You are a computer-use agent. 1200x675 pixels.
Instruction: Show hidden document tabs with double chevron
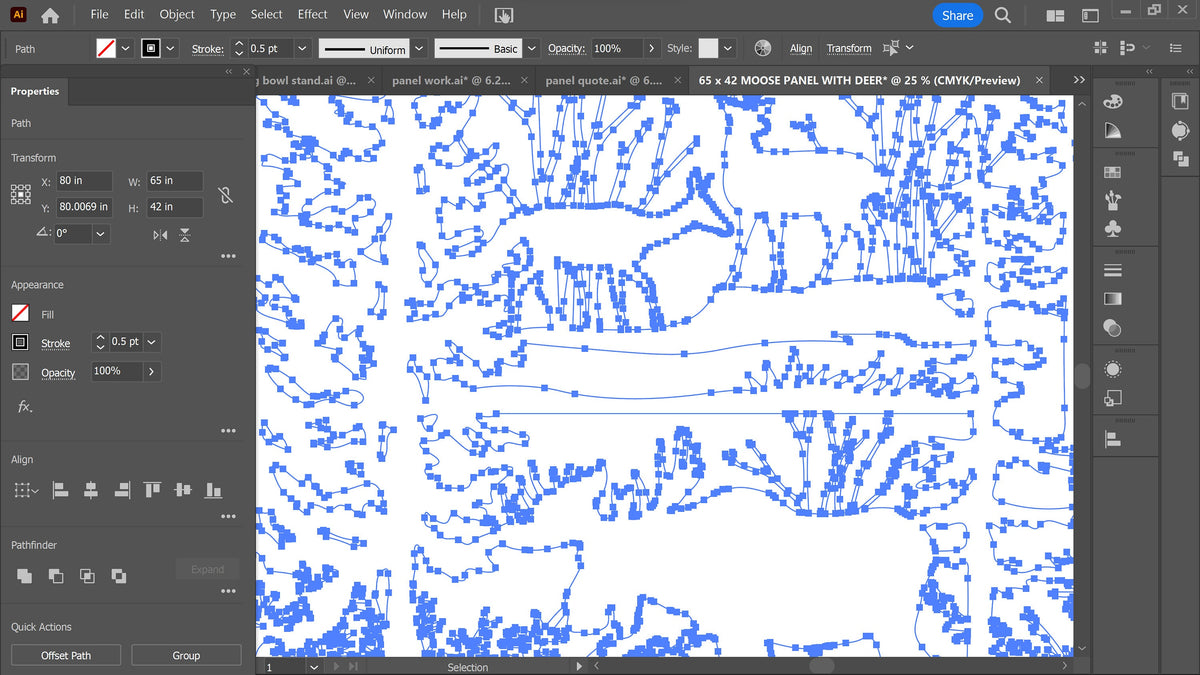point(1079,80)
